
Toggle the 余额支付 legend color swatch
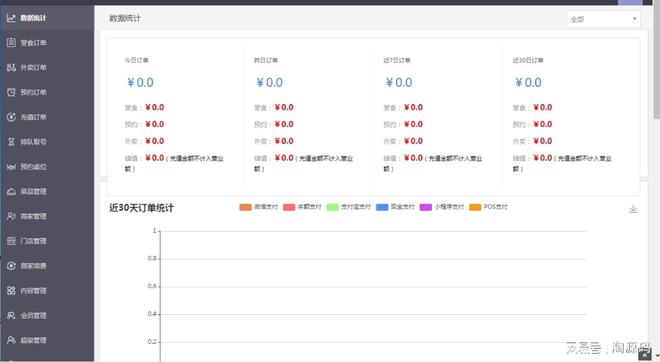pyautogui.click(x=289, y=207)
